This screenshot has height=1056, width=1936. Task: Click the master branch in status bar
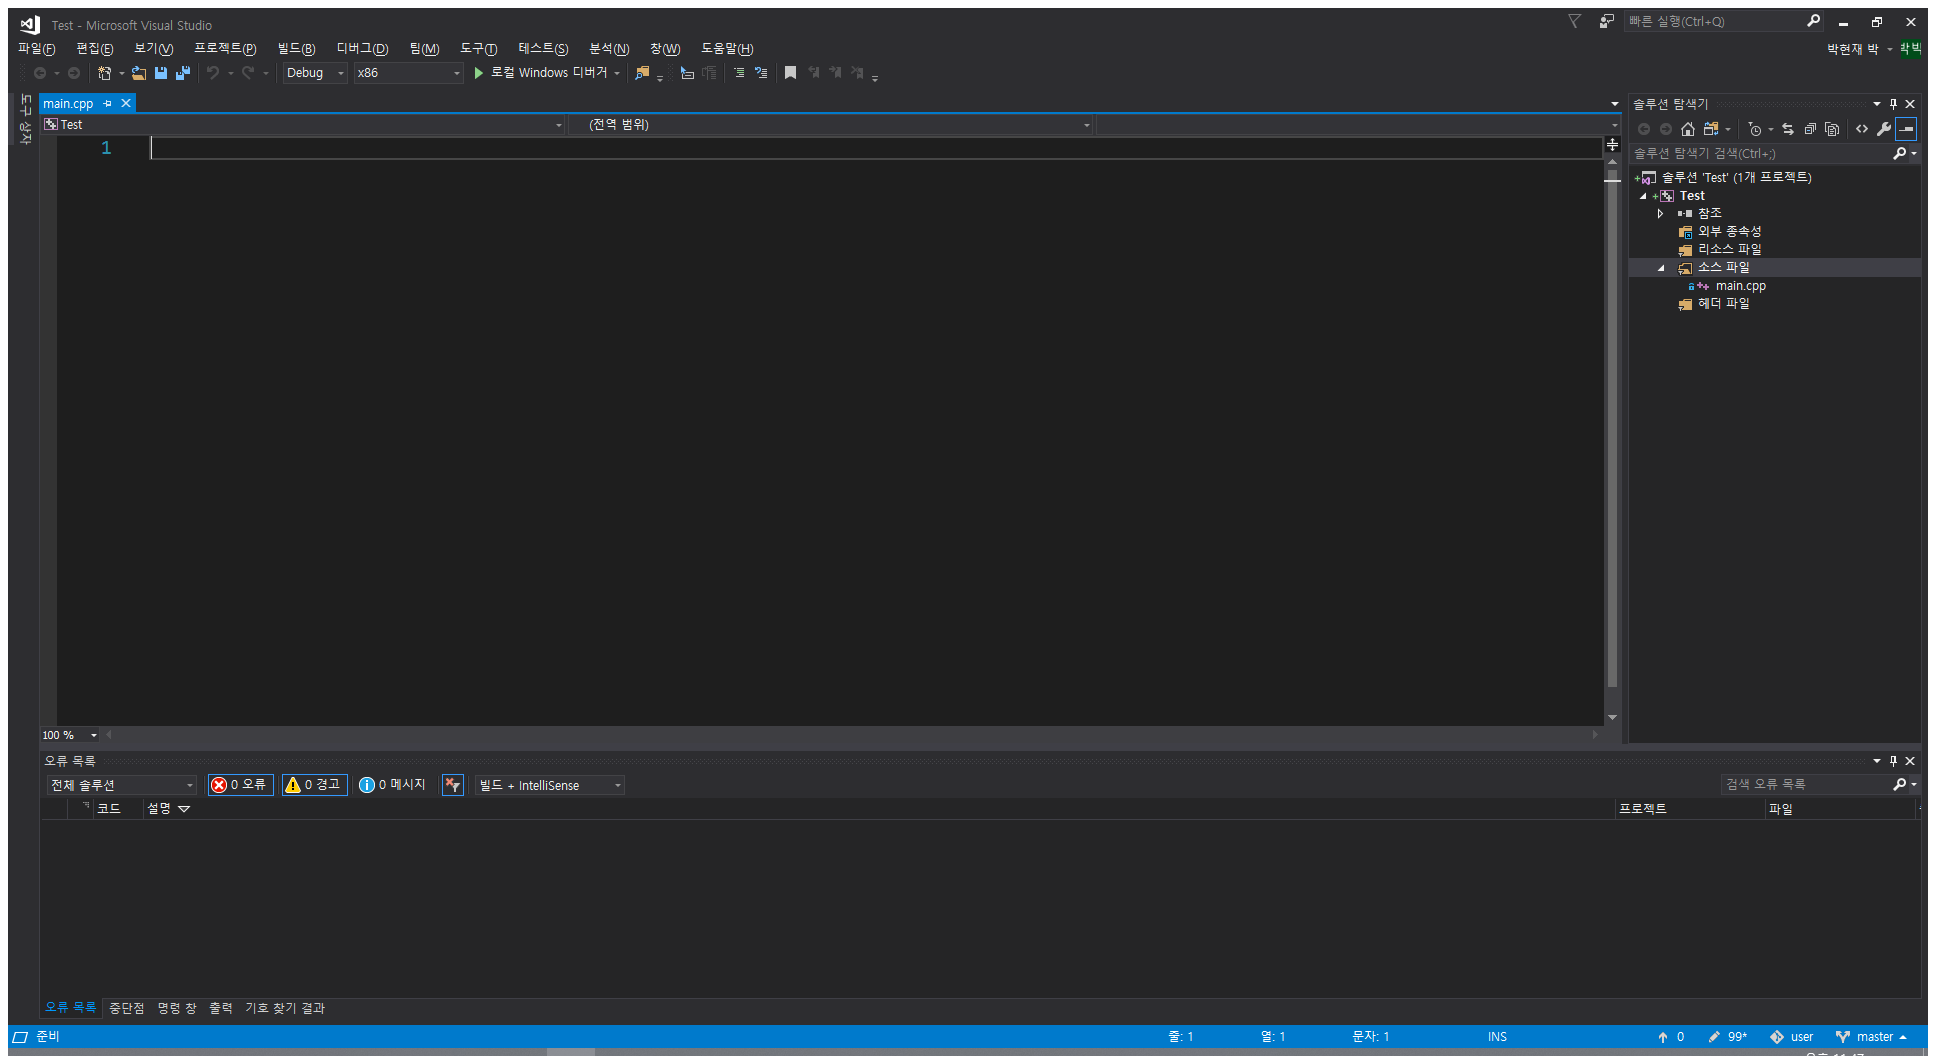[1872, 1037]
